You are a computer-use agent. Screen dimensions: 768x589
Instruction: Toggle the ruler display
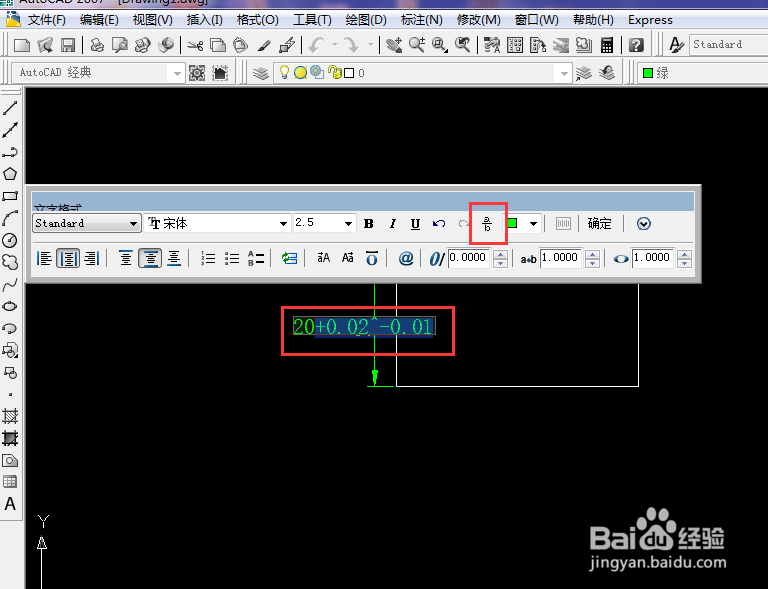point(563,224)
